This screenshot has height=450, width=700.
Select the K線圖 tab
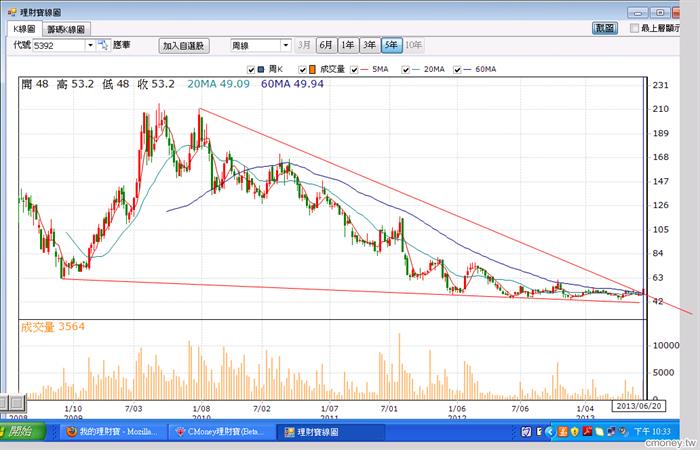[24, 29]
